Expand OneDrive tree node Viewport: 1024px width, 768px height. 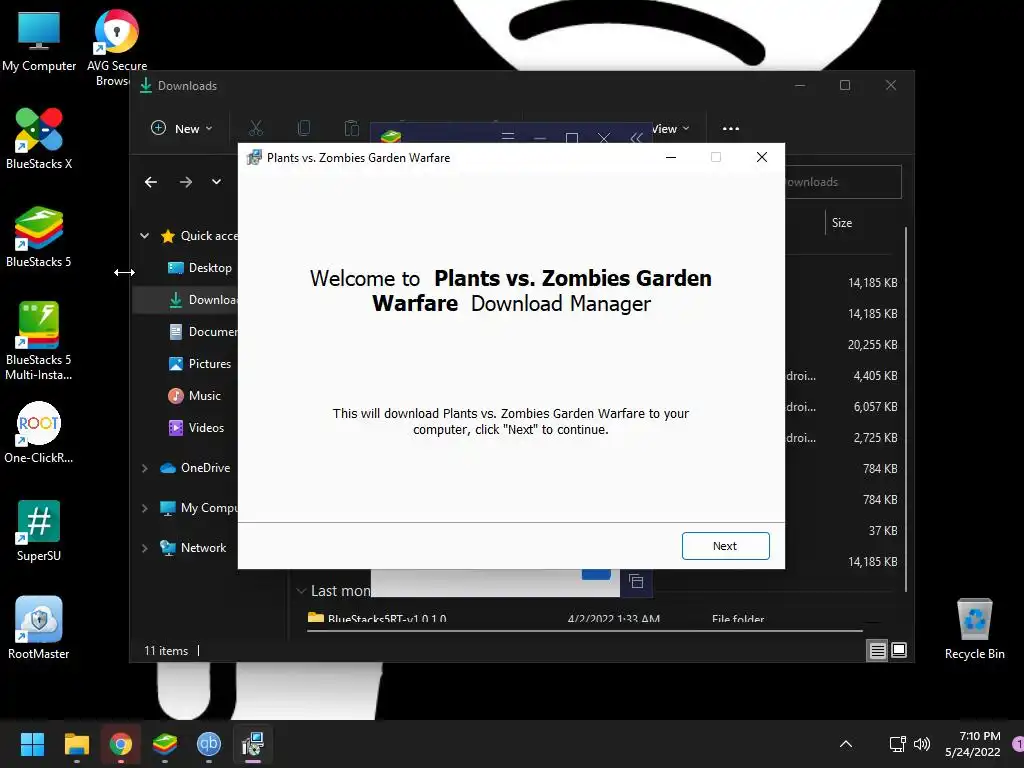(144, 468)
